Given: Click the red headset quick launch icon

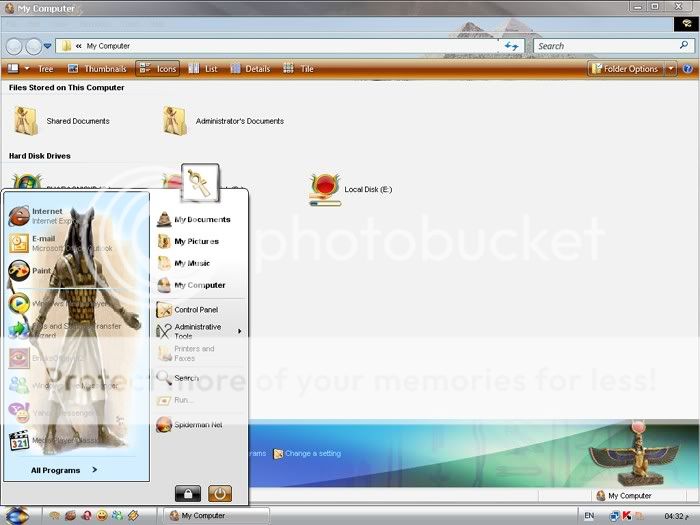Looking at the screenshot, I should click(x=87, y=516).
